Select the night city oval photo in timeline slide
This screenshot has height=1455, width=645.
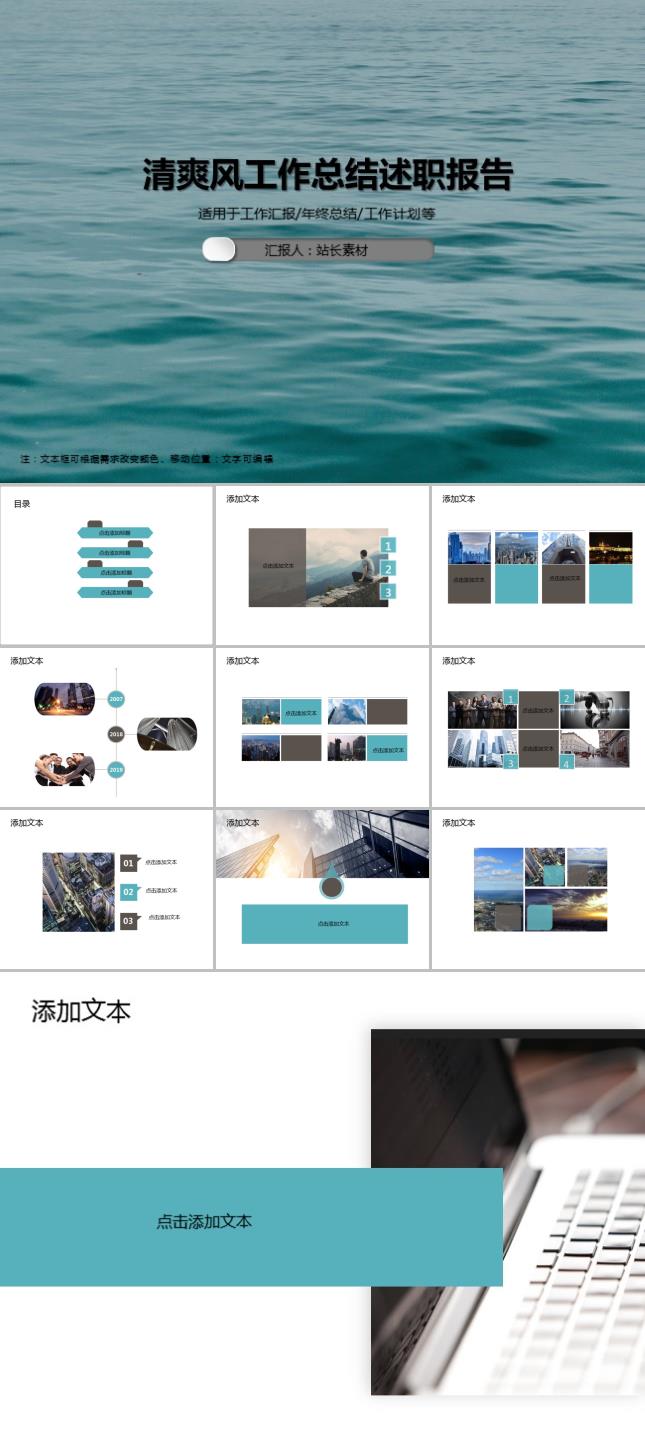coord(65,698)
